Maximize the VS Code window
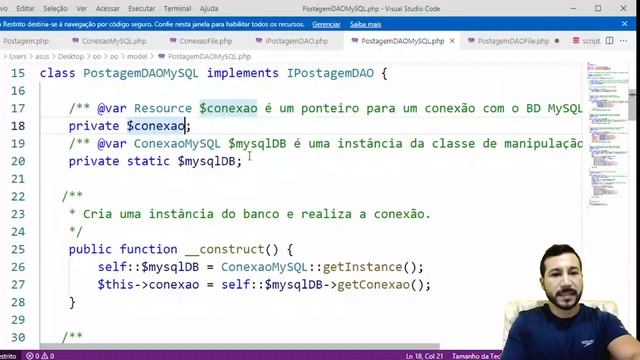 tap(598, 8)
